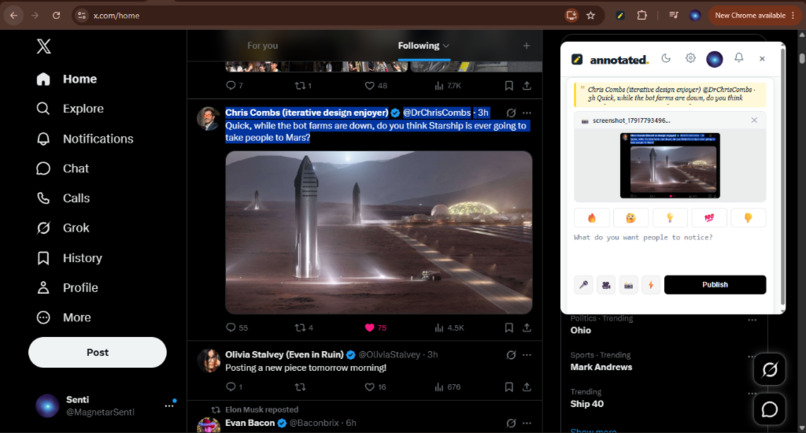The image size is (806, 433).
Task: Like Olivia Stalvey's post
Action: click(x=375, y=387)
